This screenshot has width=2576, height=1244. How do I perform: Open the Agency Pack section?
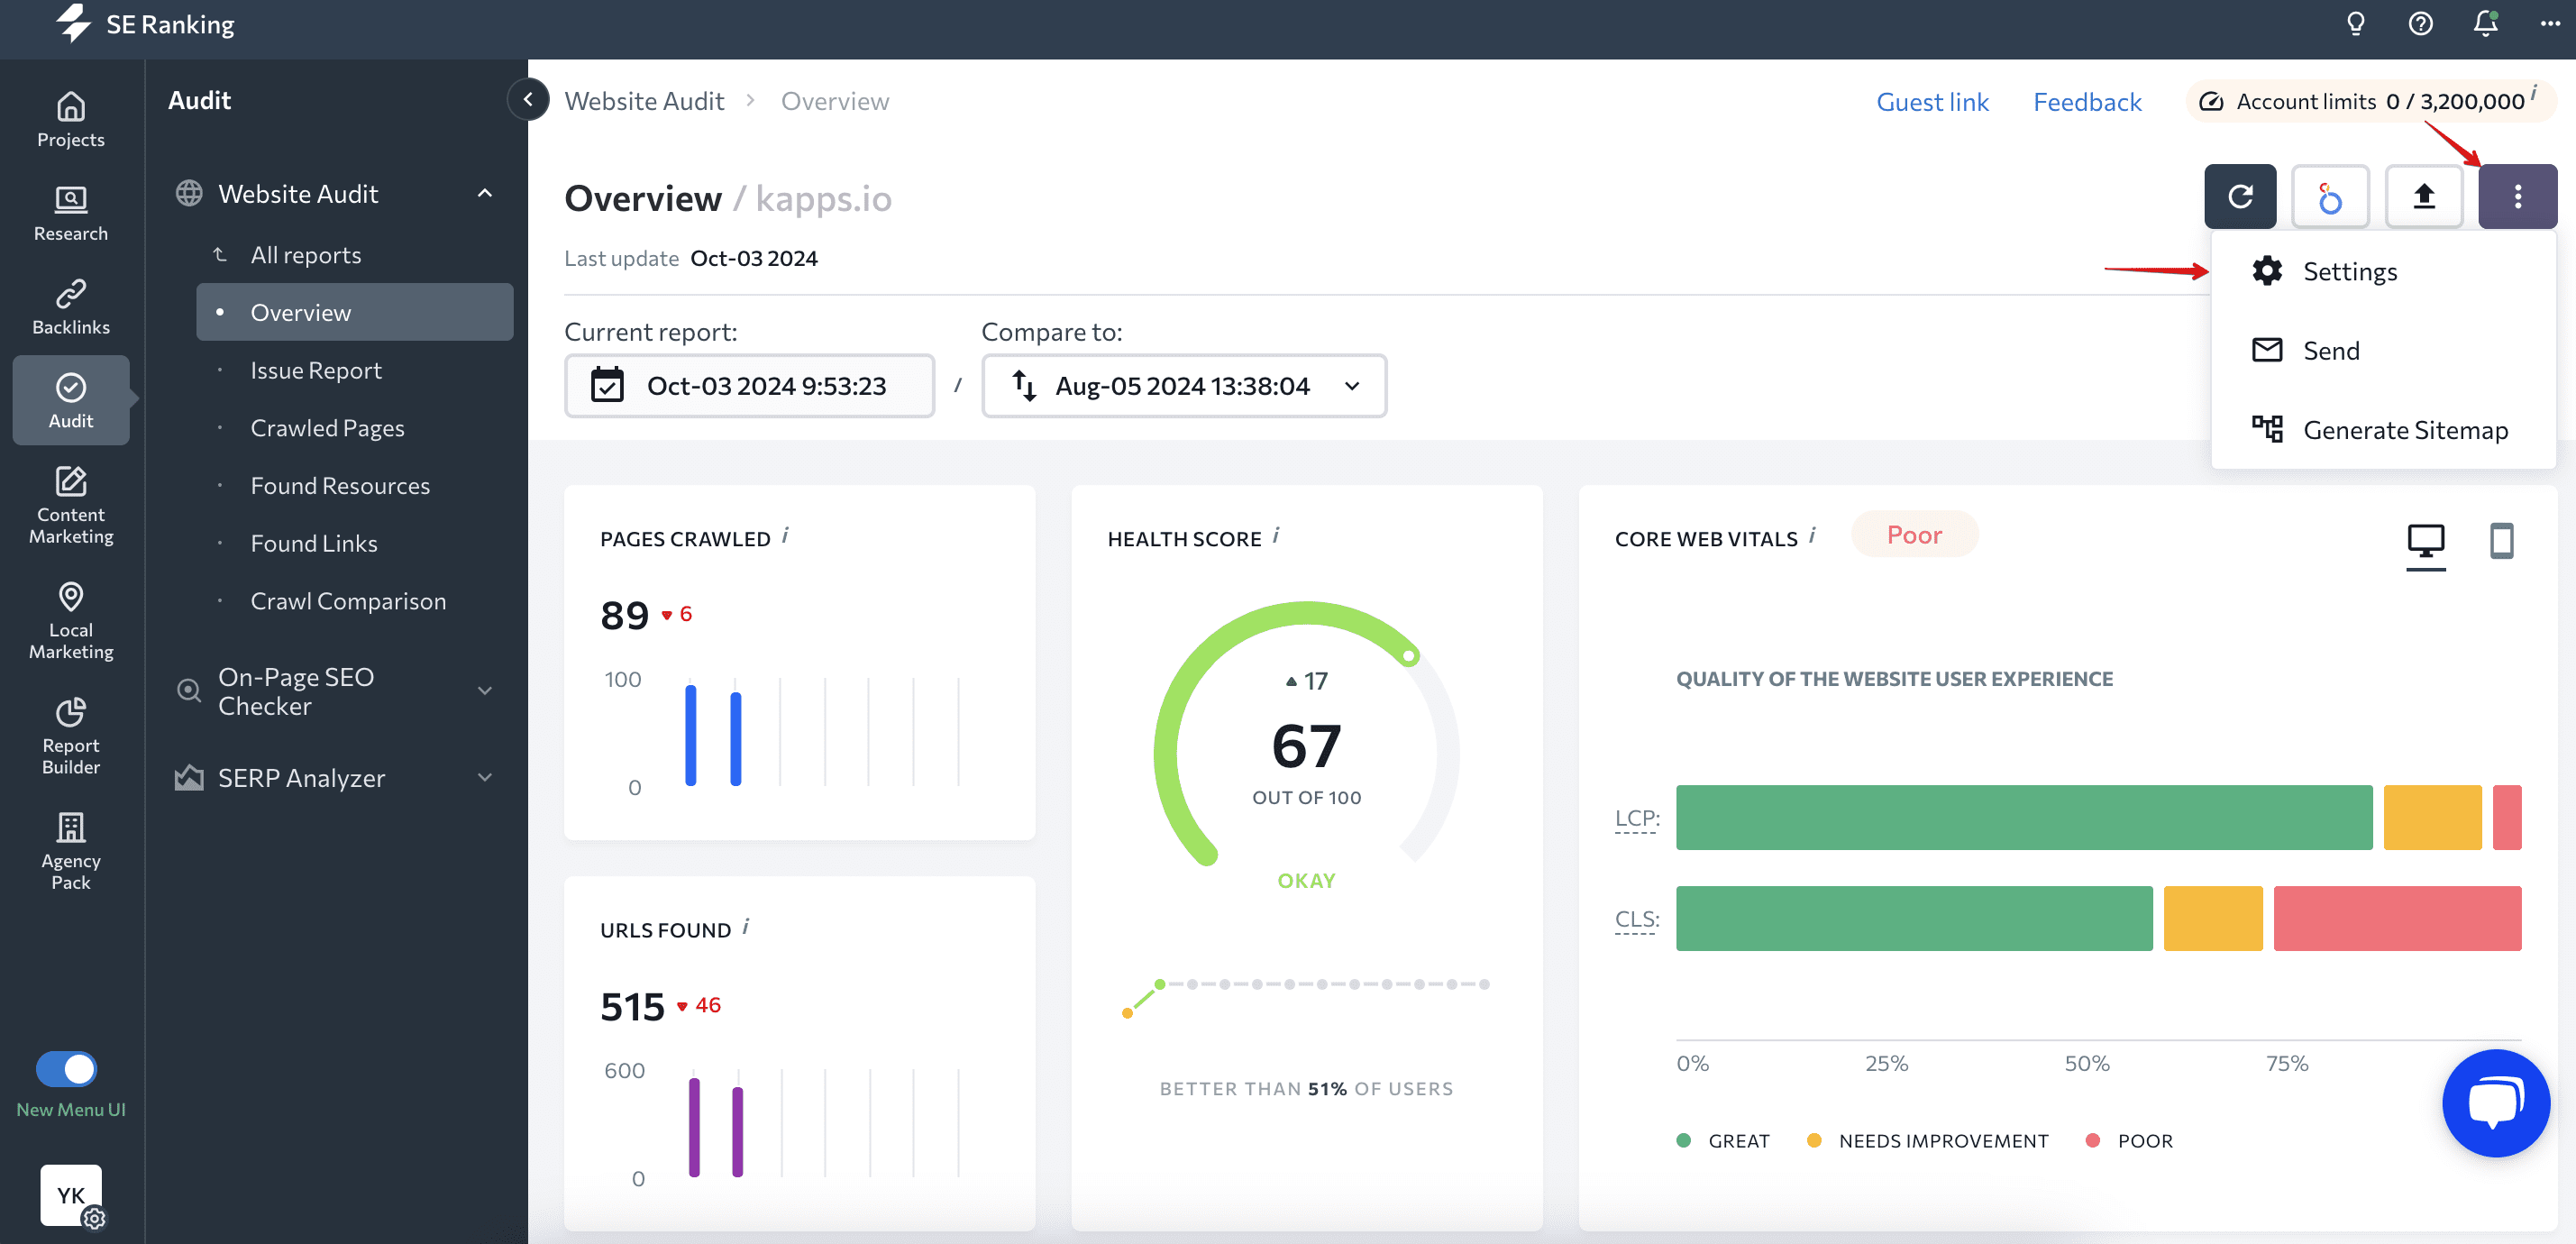pos(70,850)
